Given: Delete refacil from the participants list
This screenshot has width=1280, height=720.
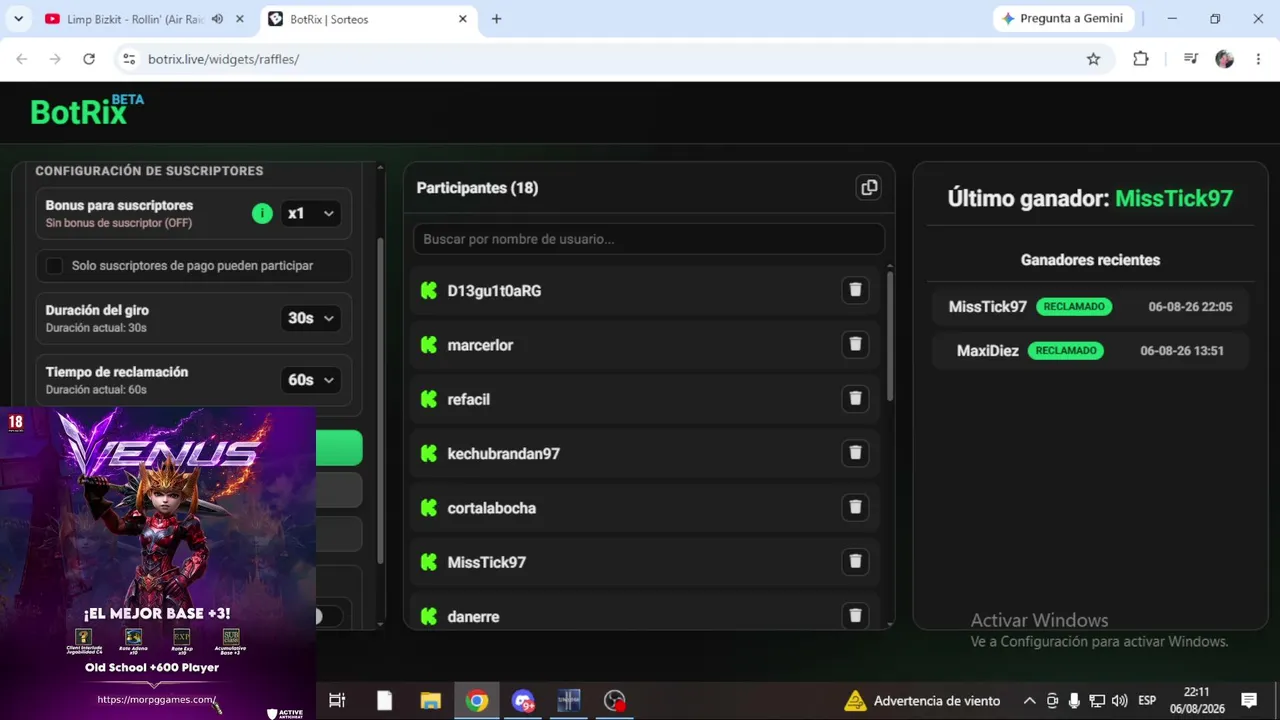Looking at the screenshot, I should tap(855, 398).
